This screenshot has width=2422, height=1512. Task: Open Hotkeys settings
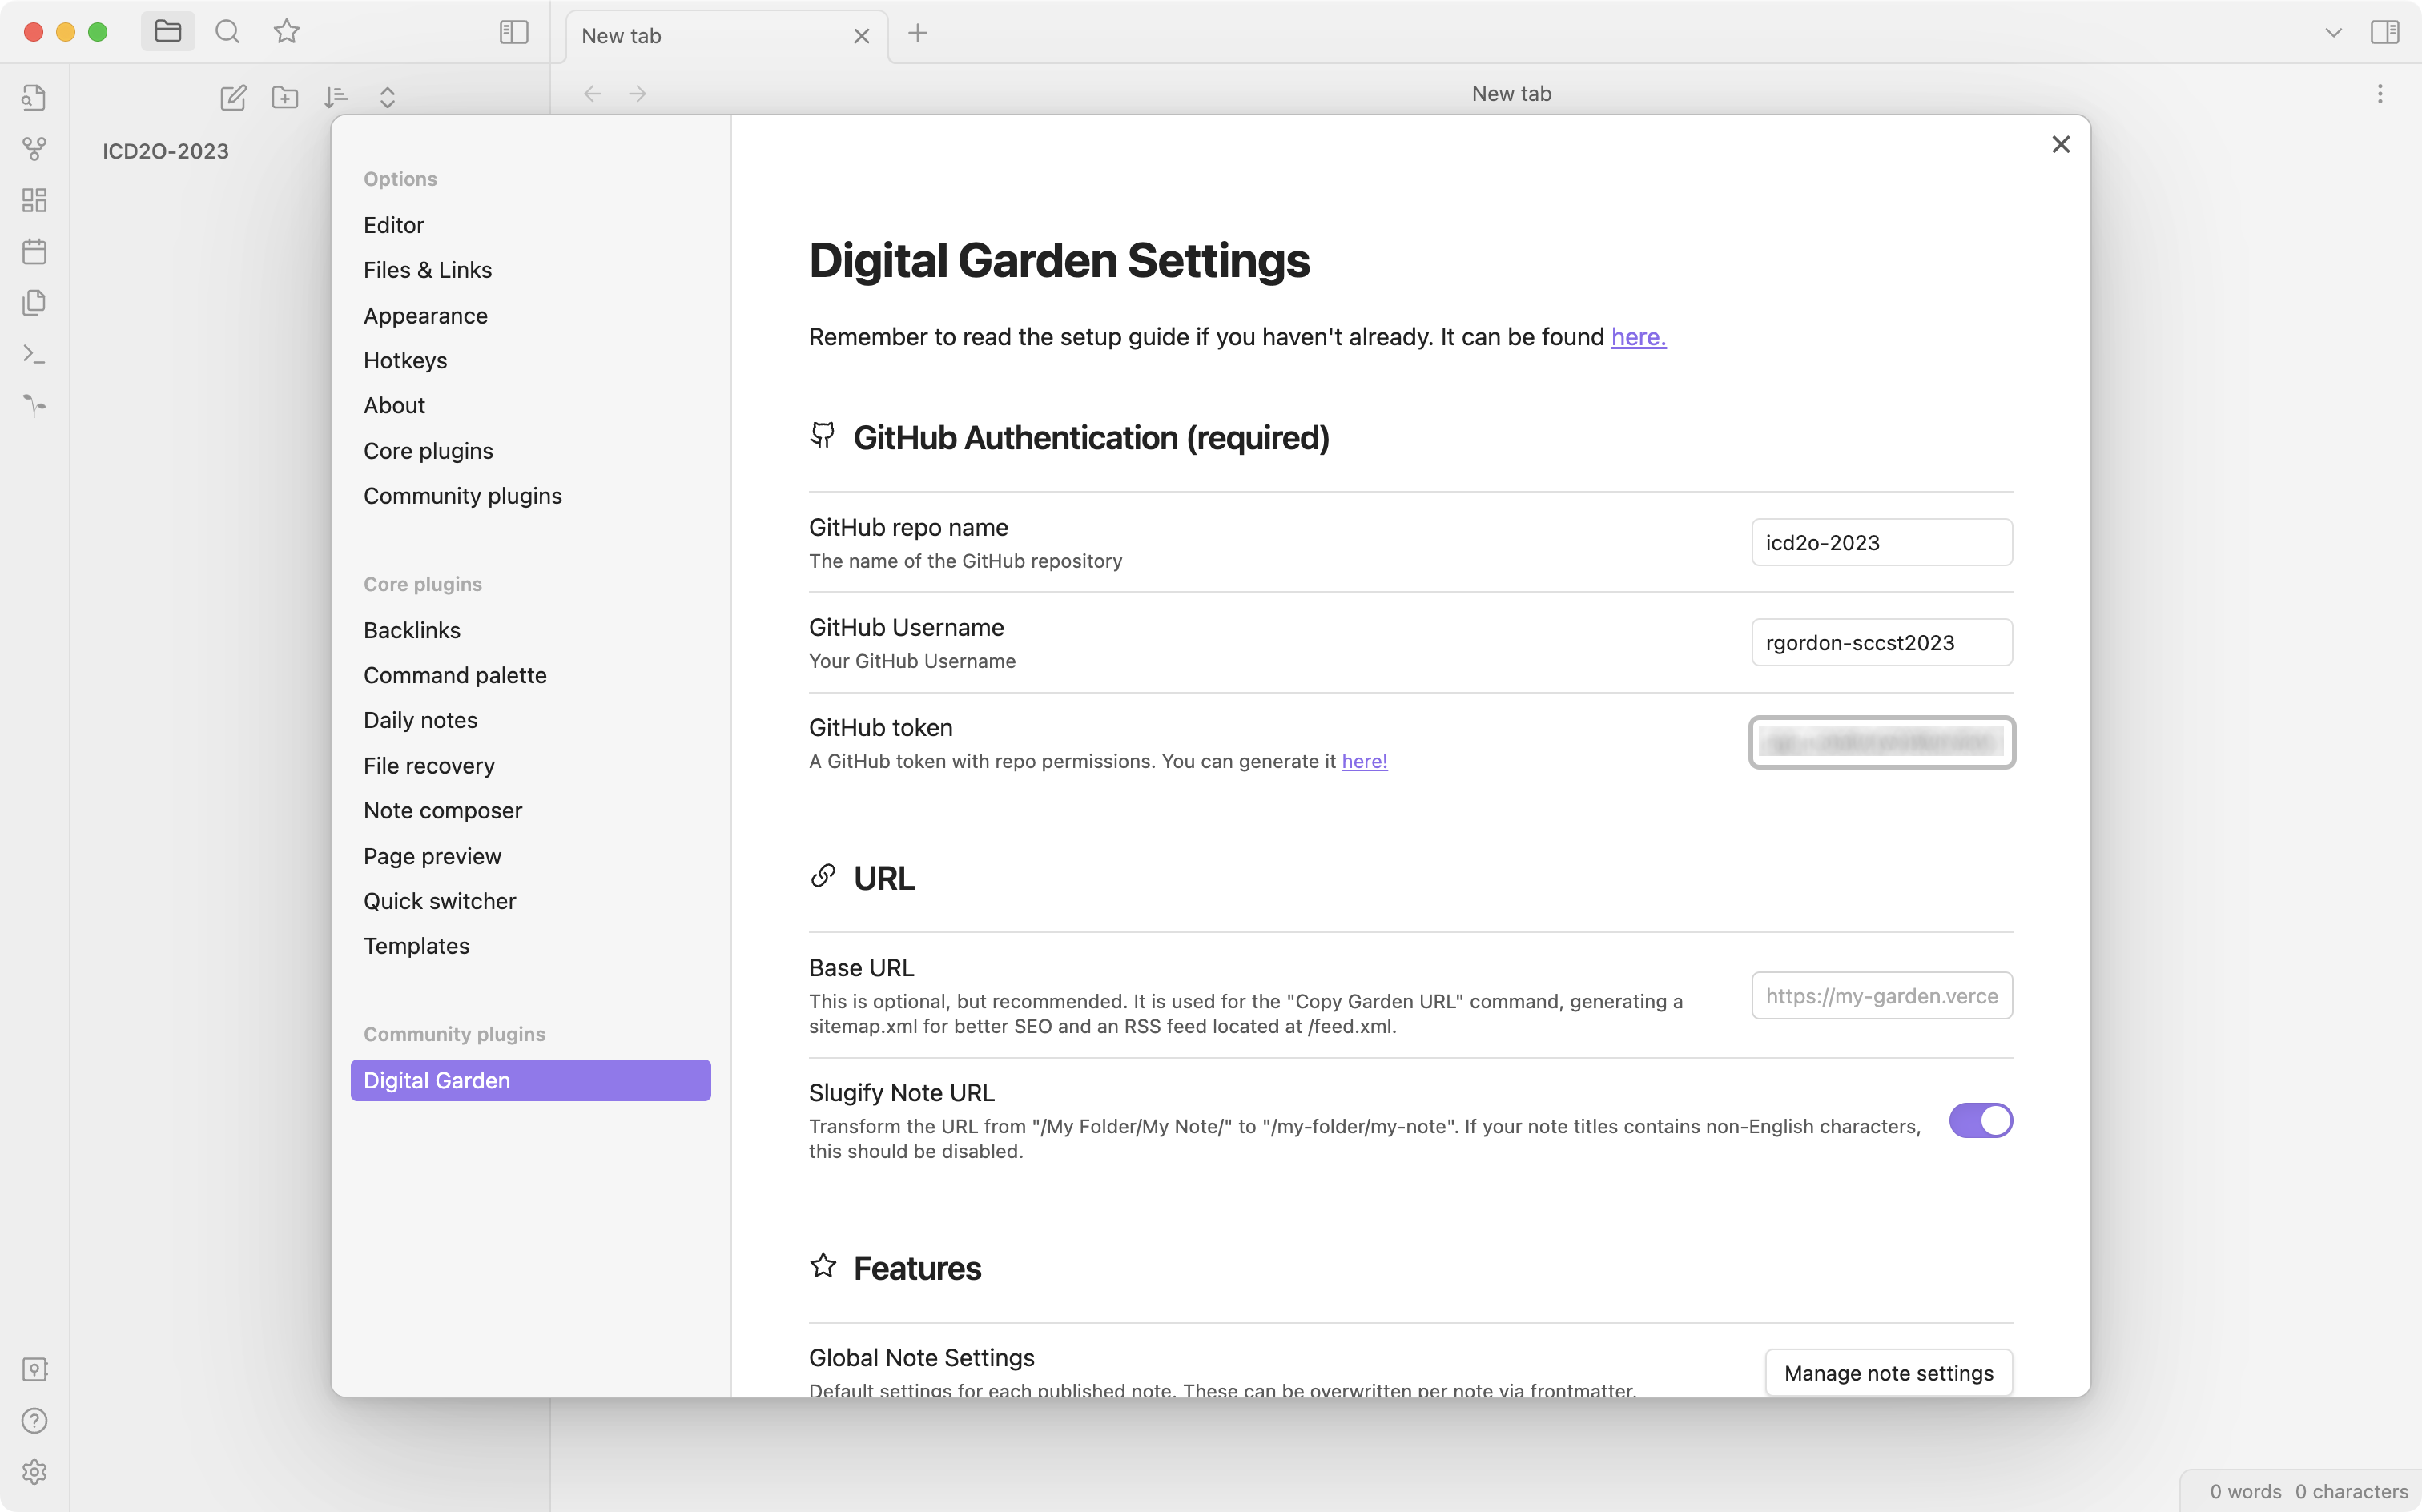pyautogui.click(x=530, y=360)
